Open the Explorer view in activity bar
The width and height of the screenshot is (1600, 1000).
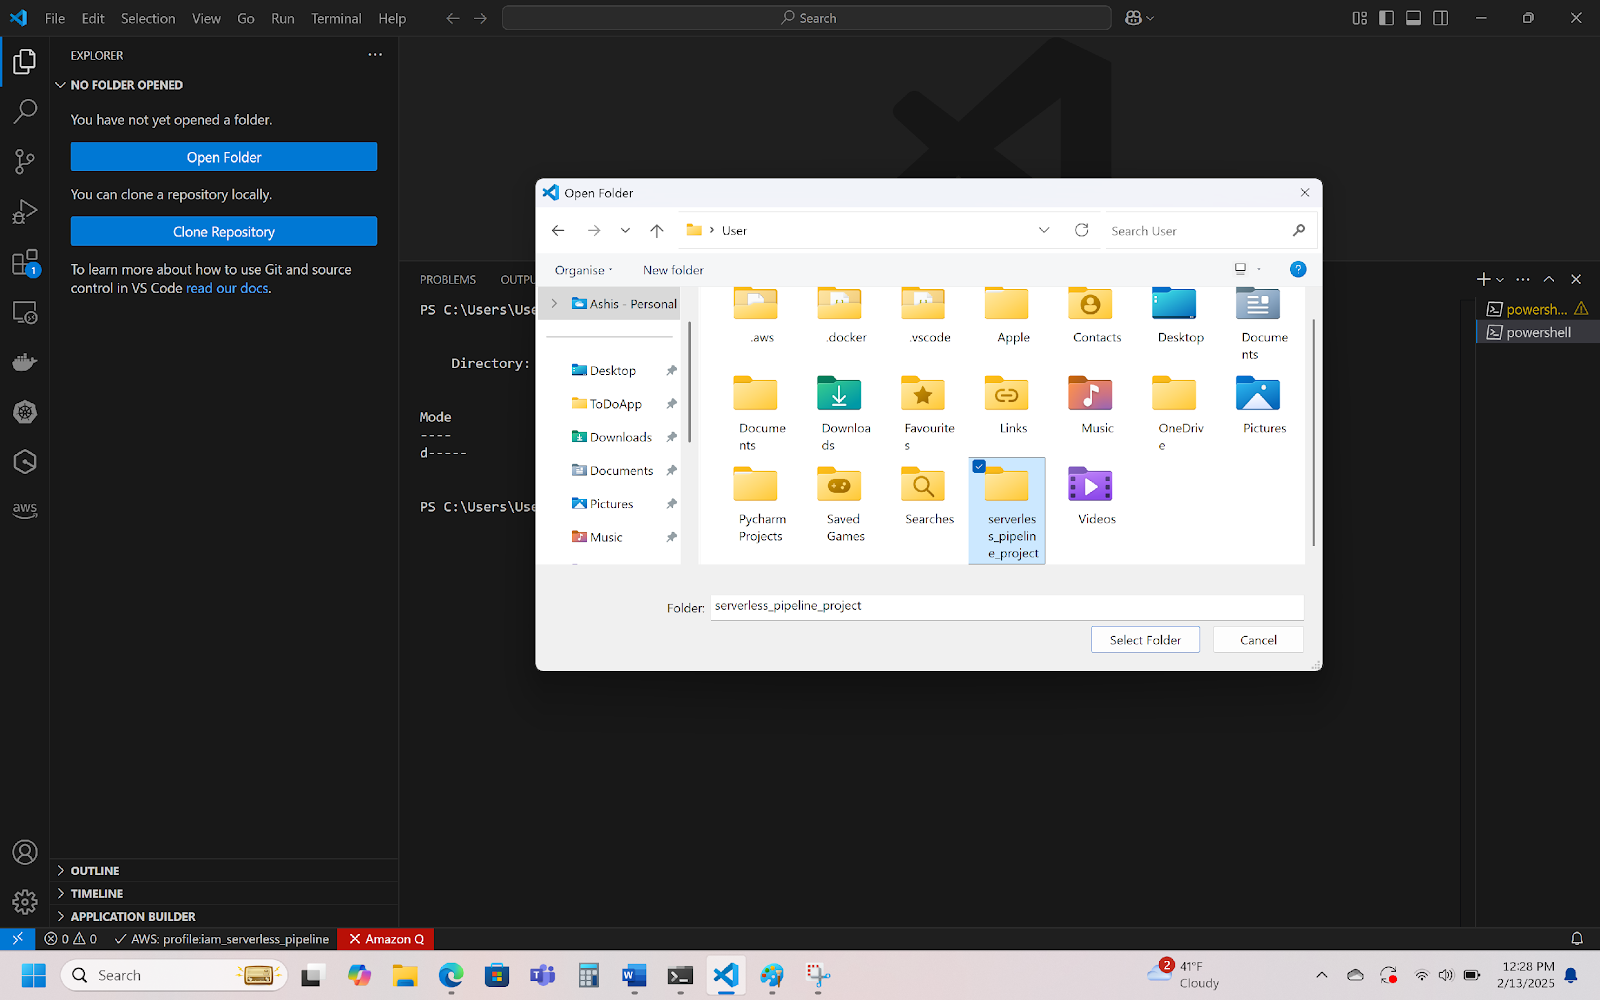[x=25, y=62]
